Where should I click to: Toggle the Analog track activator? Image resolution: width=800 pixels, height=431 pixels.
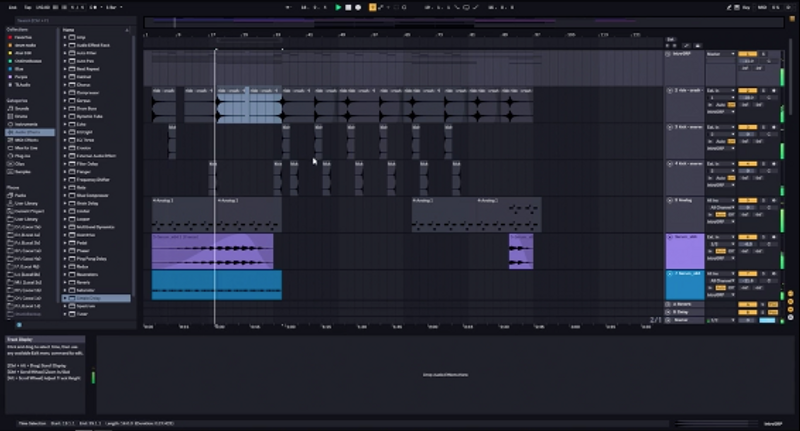coord(747,200)
